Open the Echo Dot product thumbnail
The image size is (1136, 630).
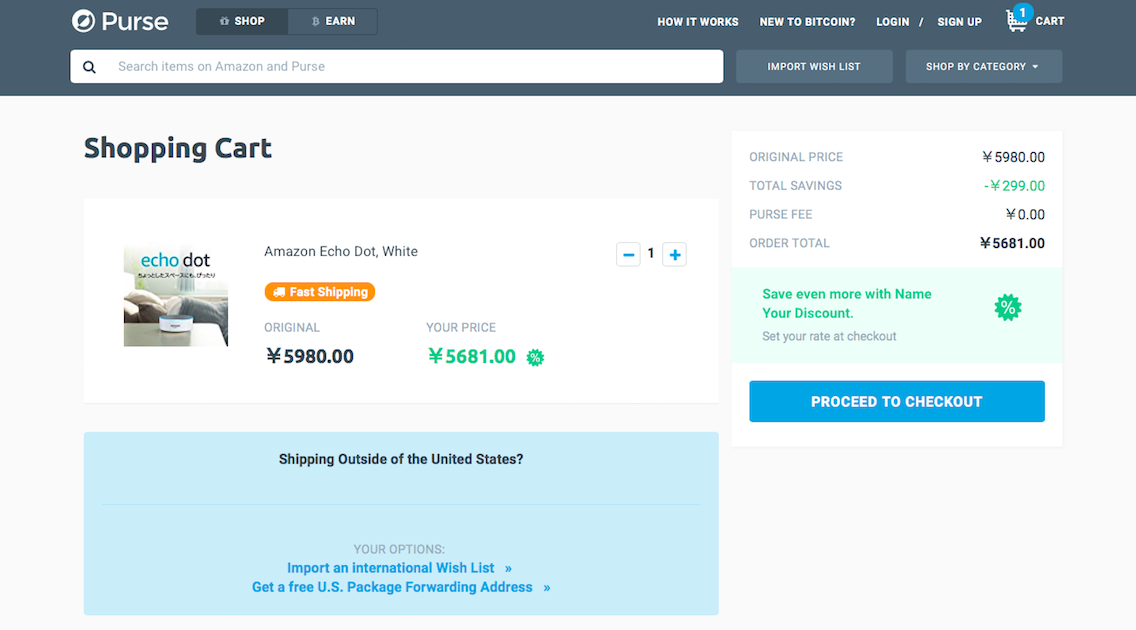click(176, 296)
